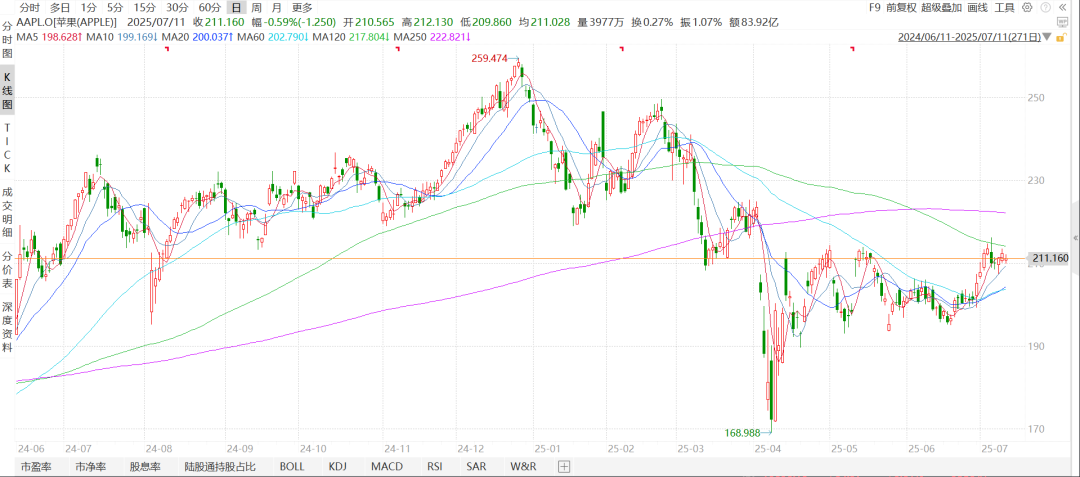Click the 换0.27% turnover value
Viewport: 1080px width, 477px height.
(653, 22)
